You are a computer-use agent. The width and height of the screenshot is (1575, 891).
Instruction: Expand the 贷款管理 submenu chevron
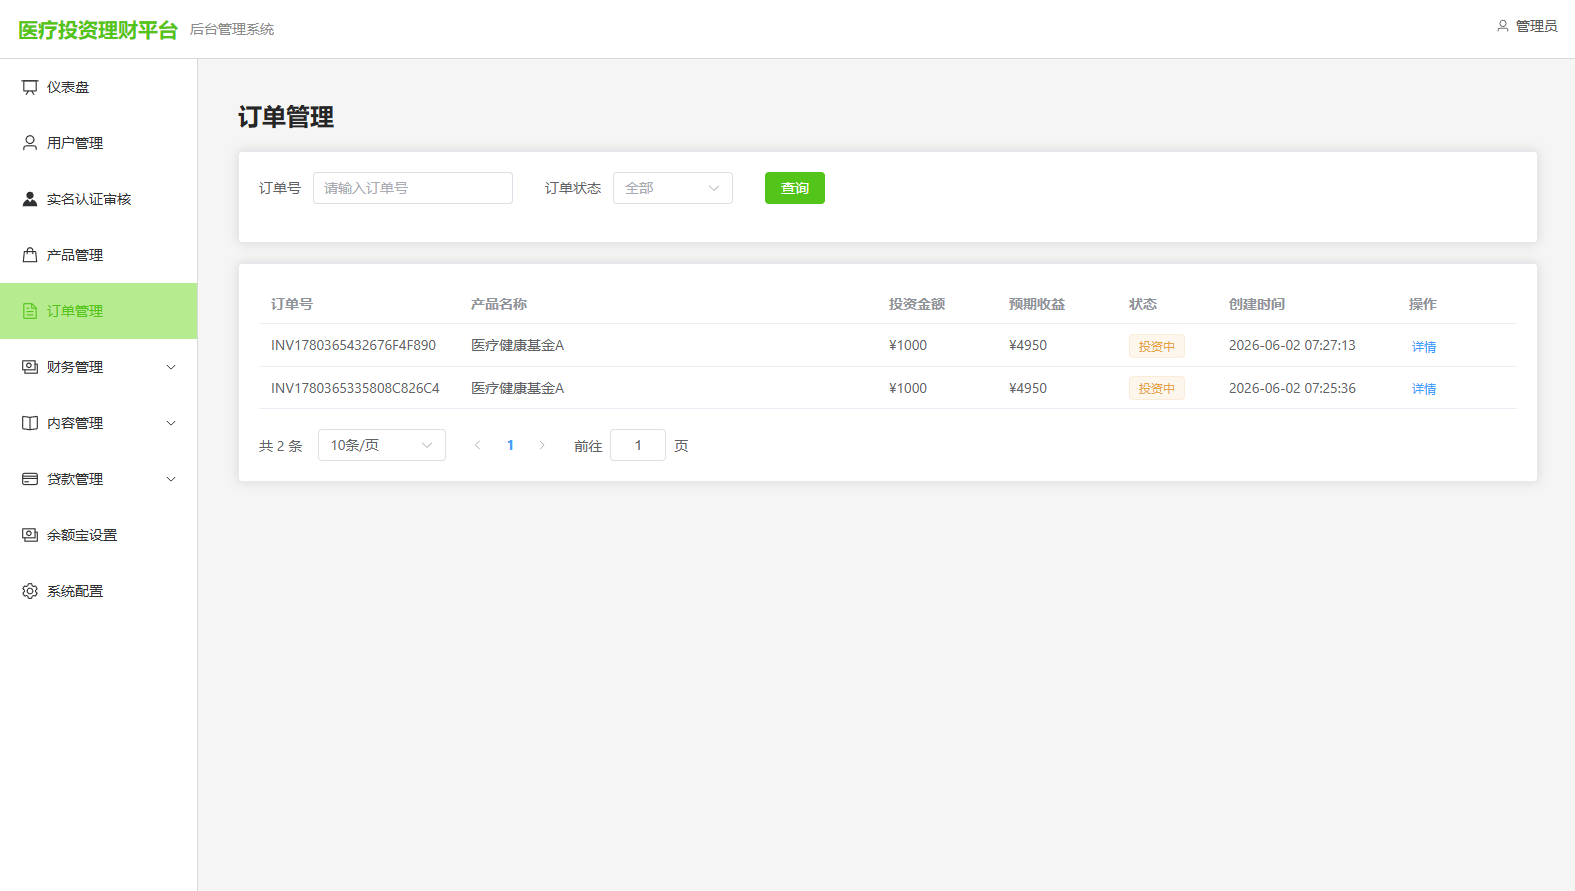click(171, 479)
